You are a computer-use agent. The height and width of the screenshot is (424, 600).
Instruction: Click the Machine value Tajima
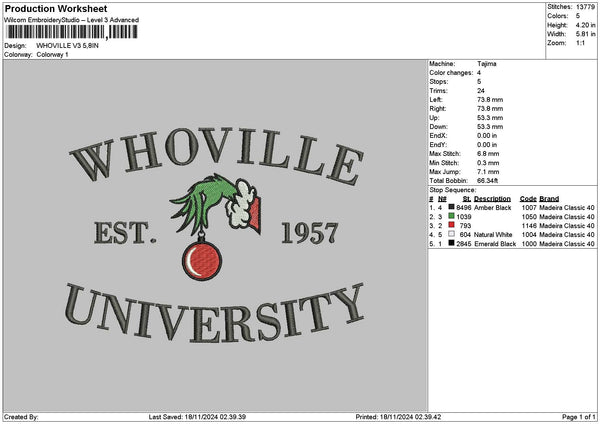[487, 64]
